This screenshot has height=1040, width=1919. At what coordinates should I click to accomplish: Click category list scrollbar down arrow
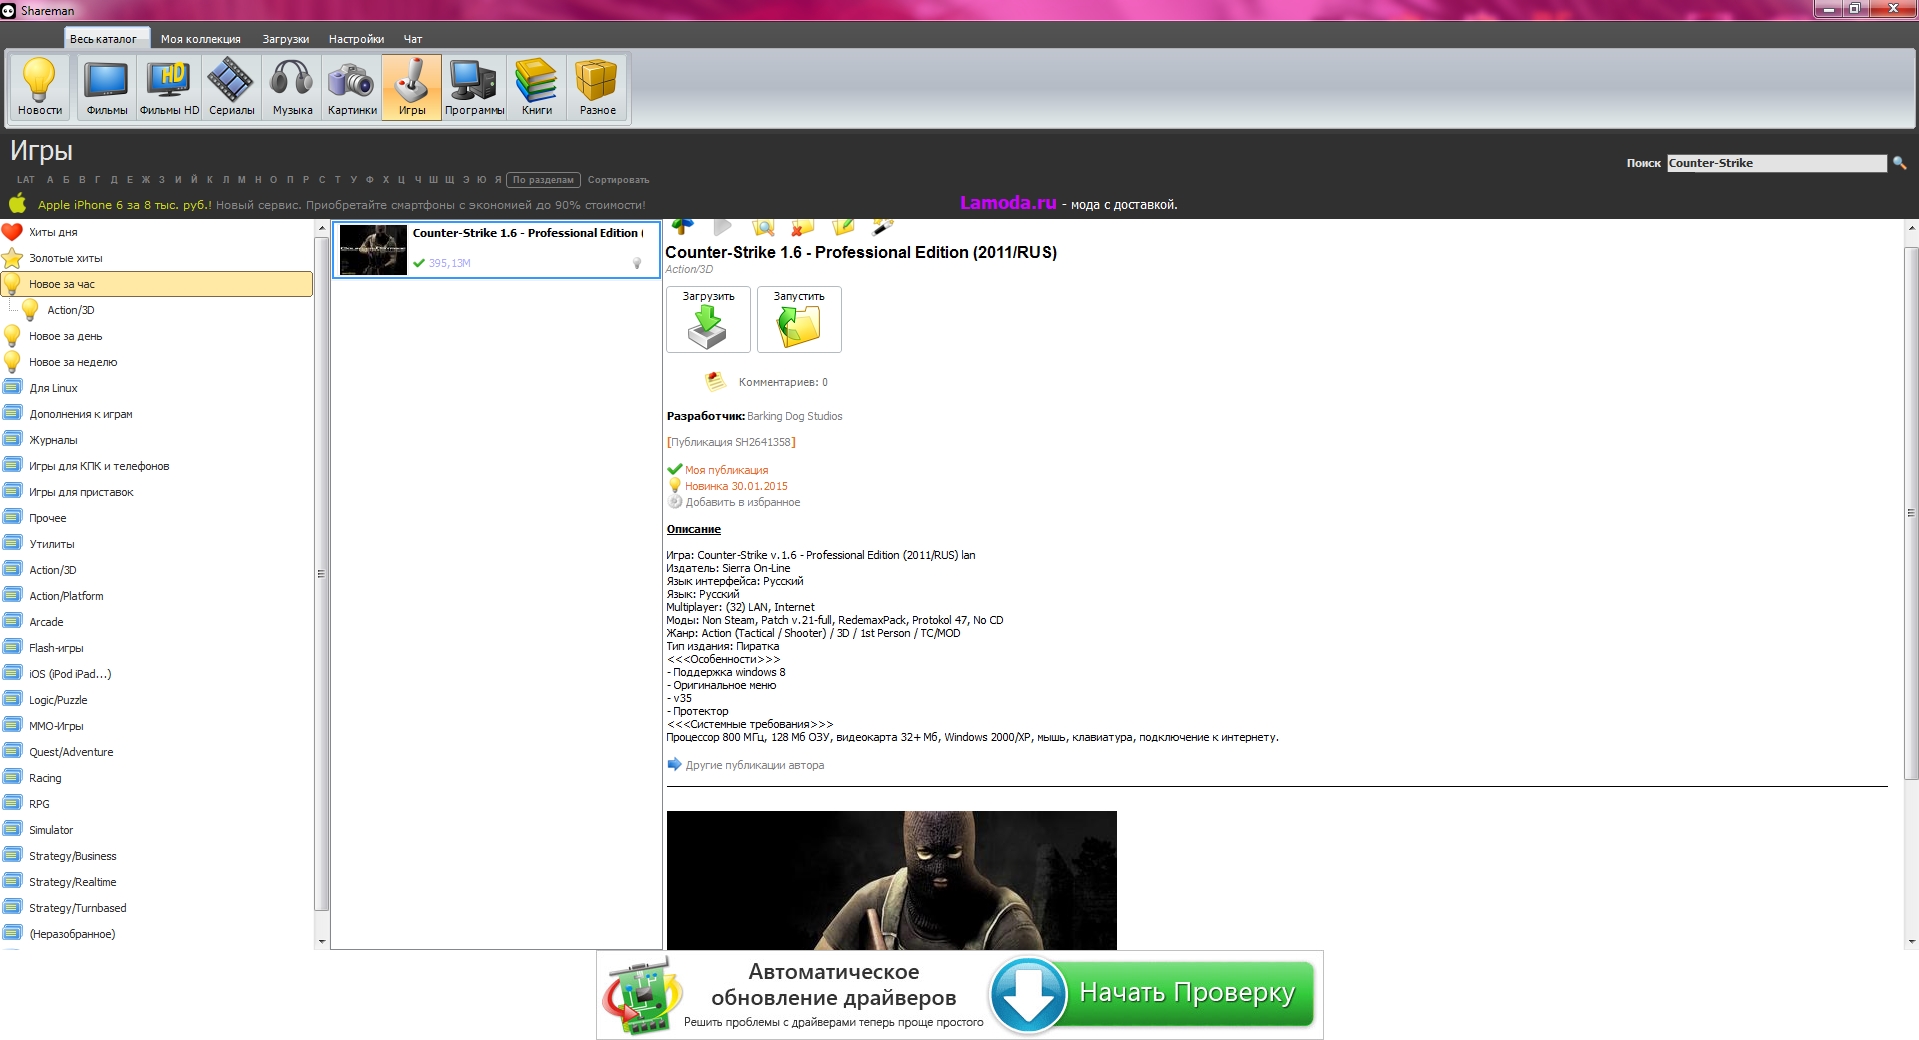321,941
